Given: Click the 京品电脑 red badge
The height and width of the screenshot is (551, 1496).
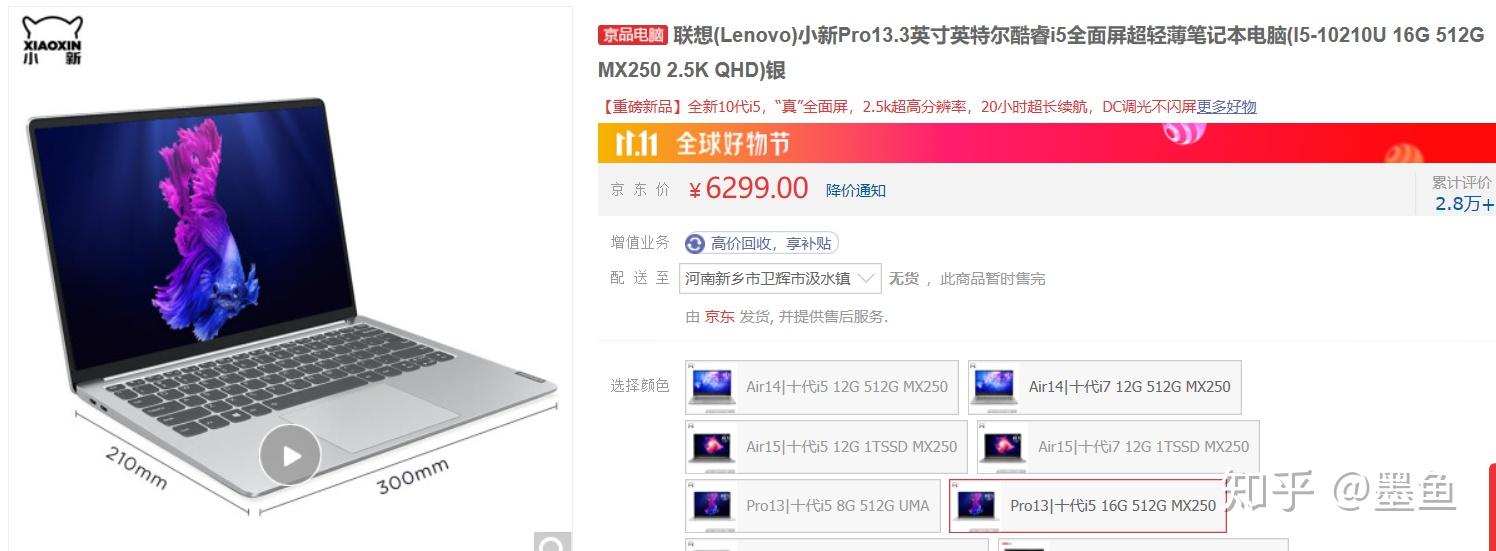Looking at the screenshot, I should 633,35.
